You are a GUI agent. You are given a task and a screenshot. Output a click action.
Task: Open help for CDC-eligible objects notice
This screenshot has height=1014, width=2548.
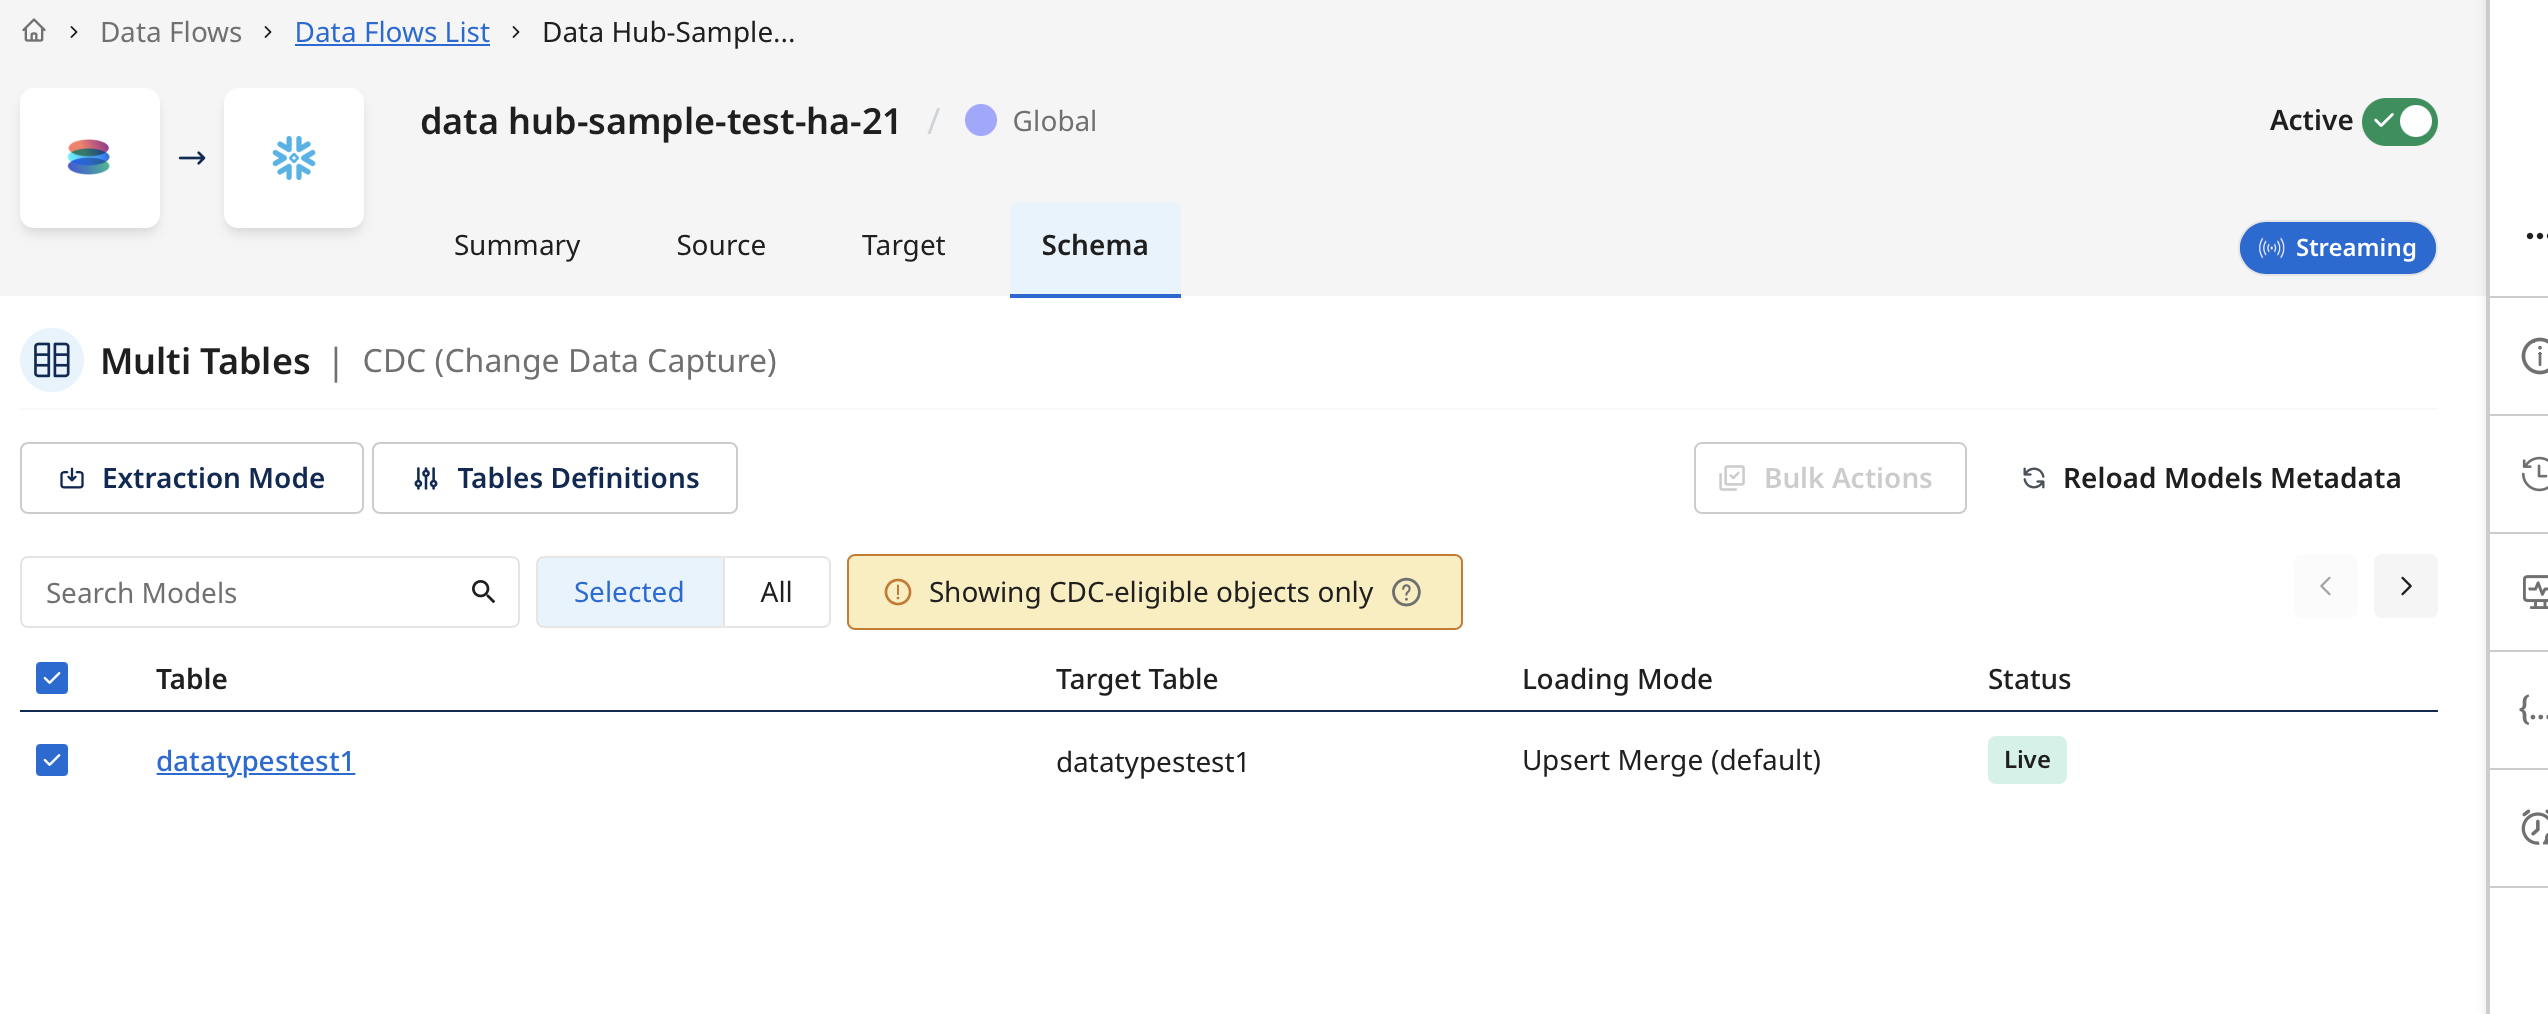(x=1407, y=592)
